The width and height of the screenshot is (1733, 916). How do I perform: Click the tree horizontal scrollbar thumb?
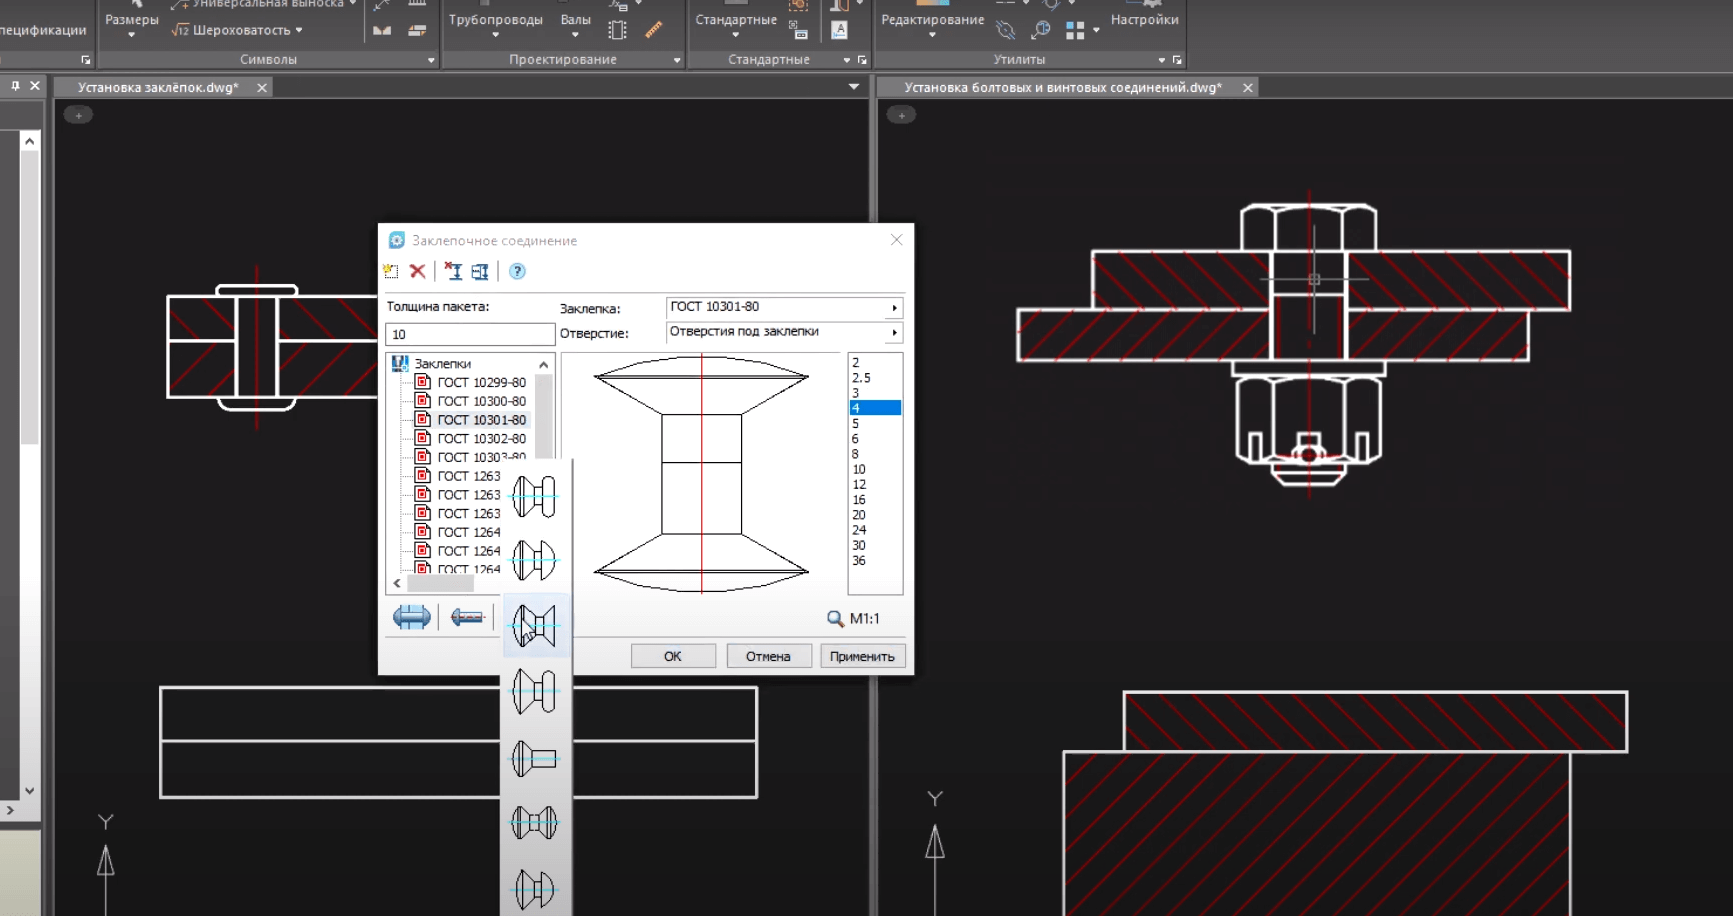tap(440, 583)
